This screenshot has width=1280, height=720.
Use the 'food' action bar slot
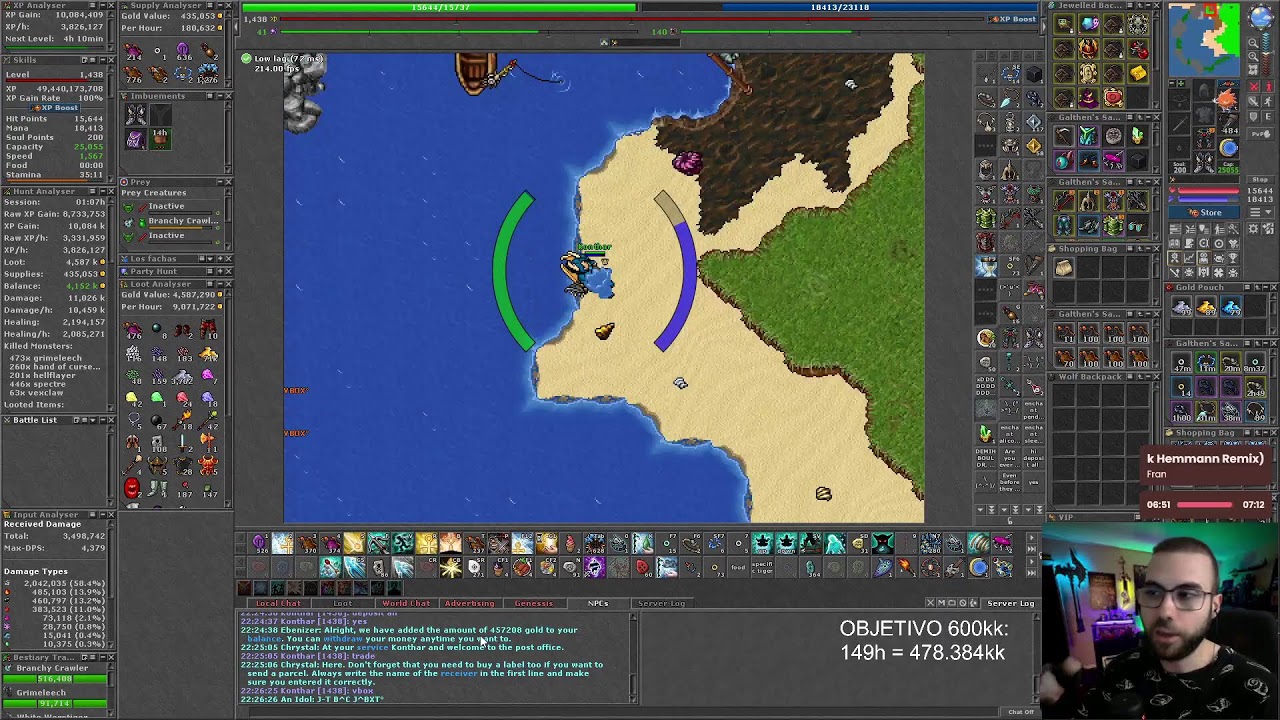click(x=738, y=567)
